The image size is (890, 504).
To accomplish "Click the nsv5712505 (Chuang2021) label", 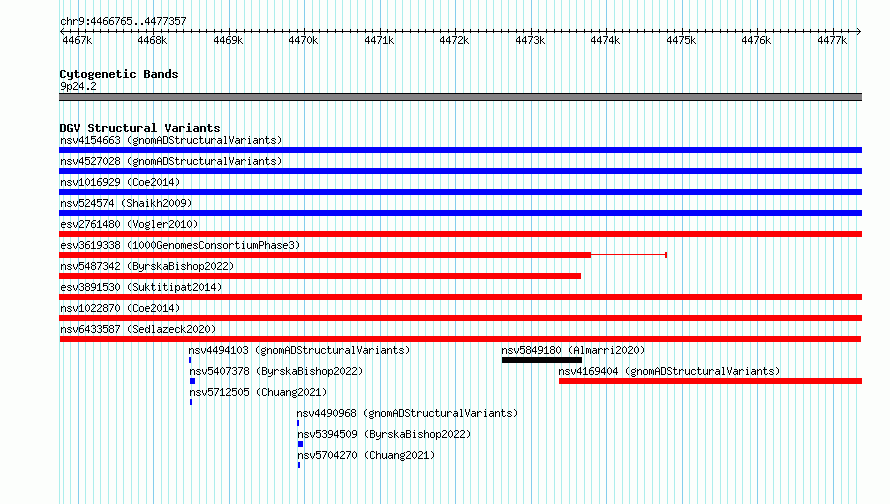I will 258,392.
